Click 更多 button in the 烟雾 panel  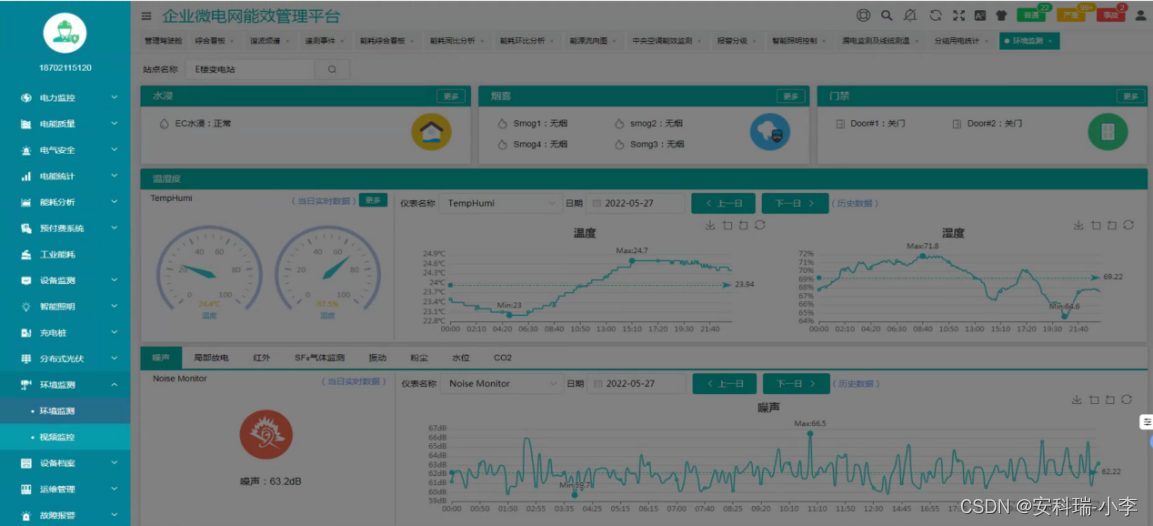pyautogui.click(x=790, y=96)
